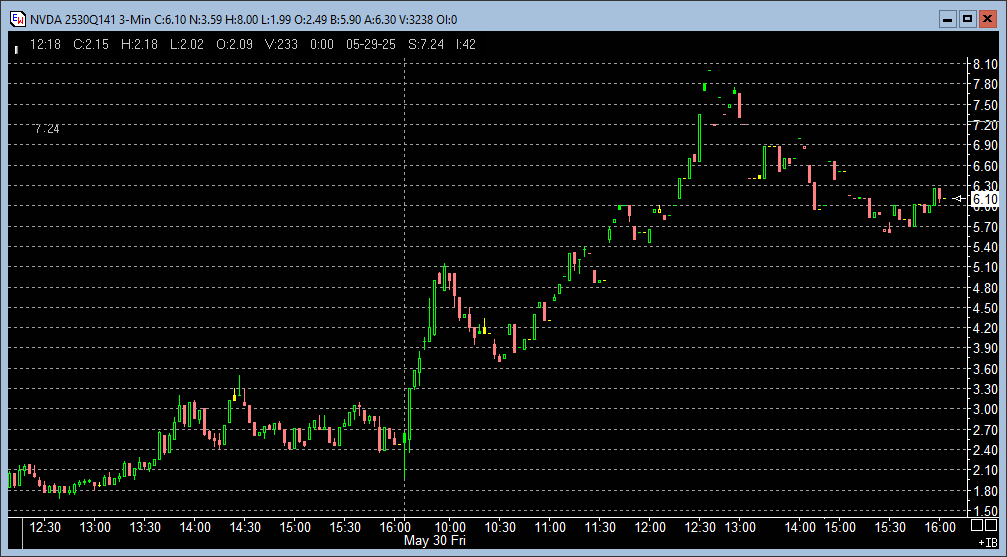
Task: Click the 4.20 price axis label
Action: click(985, 329)
